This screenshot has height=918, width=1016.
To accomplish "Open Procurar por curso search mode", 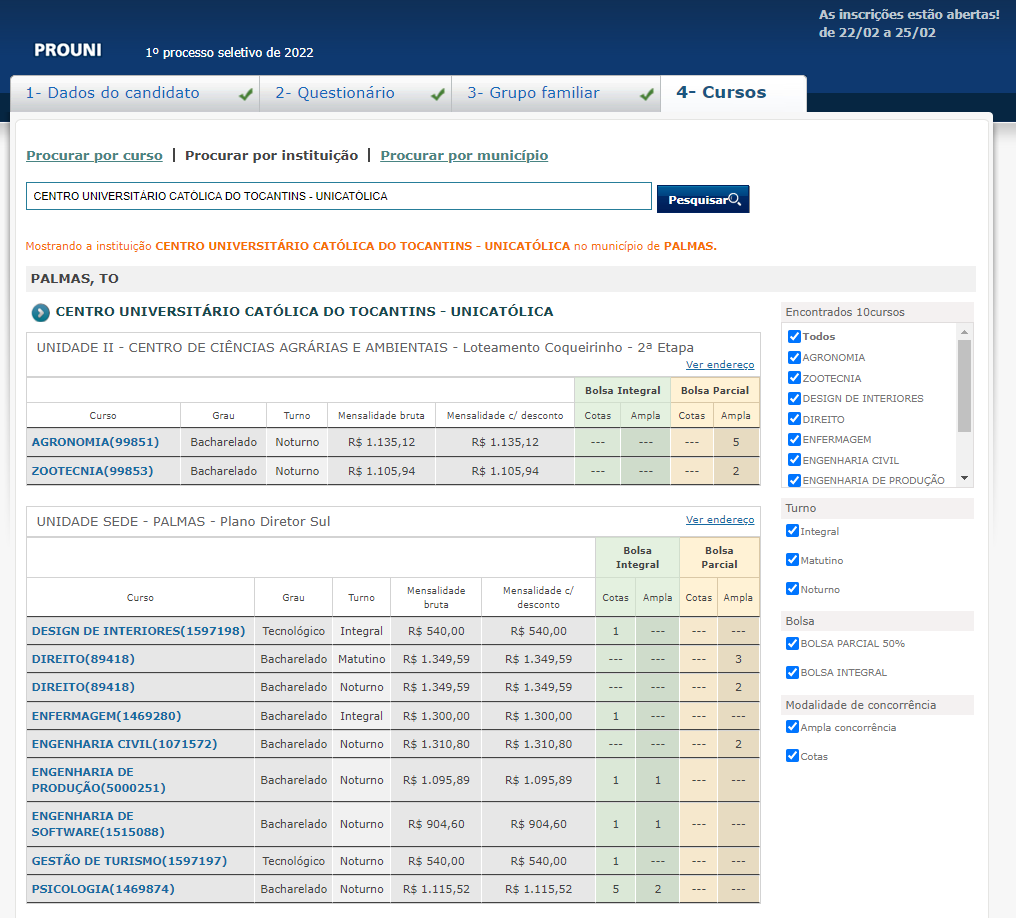I will [x=94, y=155].
